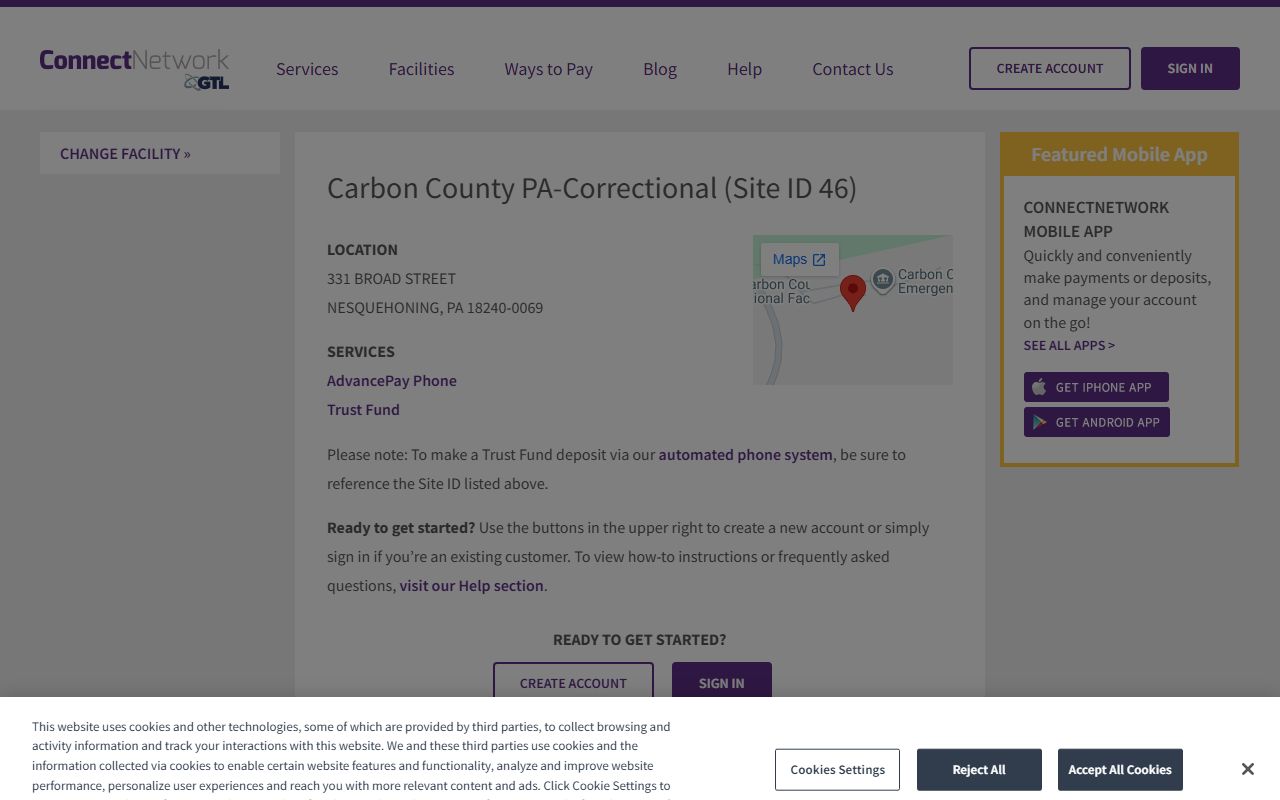Click Change Facility link
Screen dimensions: 1280x800
[125, 153]
